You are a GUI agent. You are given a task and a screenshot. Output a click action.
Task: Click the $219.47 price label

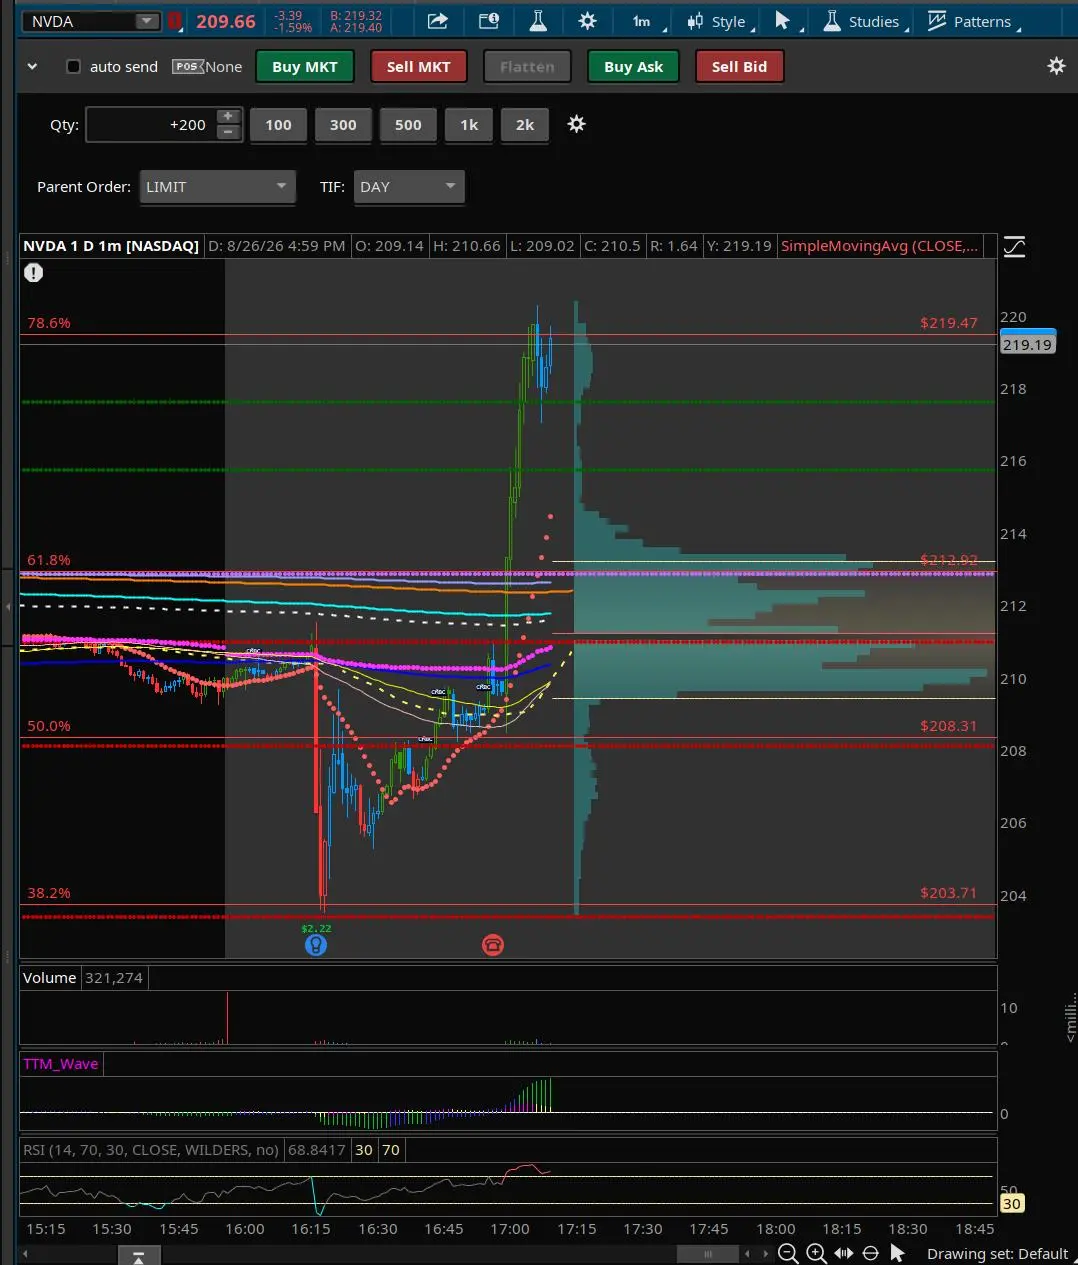948,323
